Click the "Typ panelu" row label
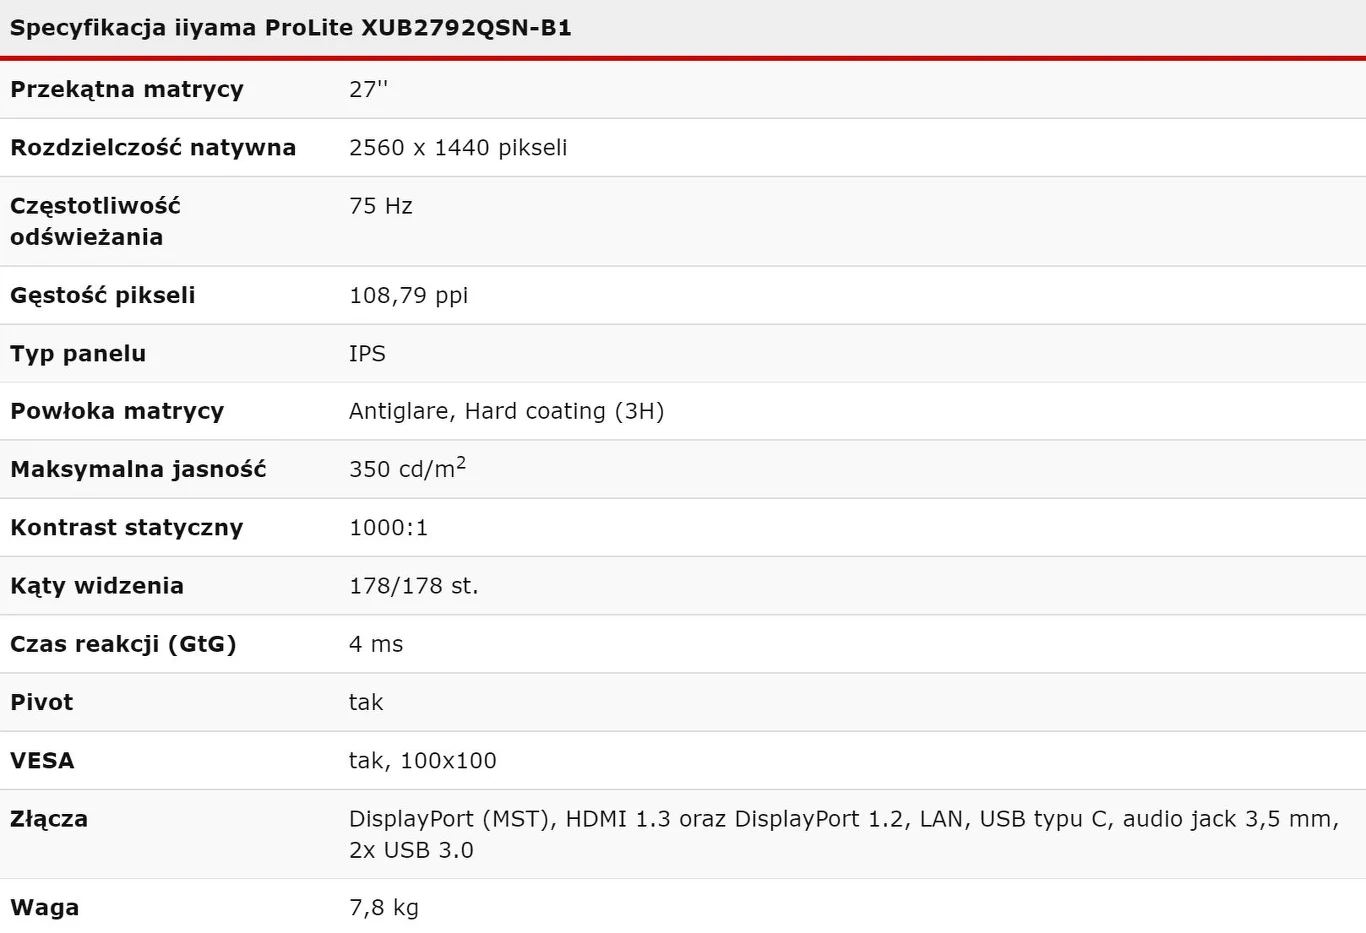This screenshot has width=1366, height=933. (78, 353)
